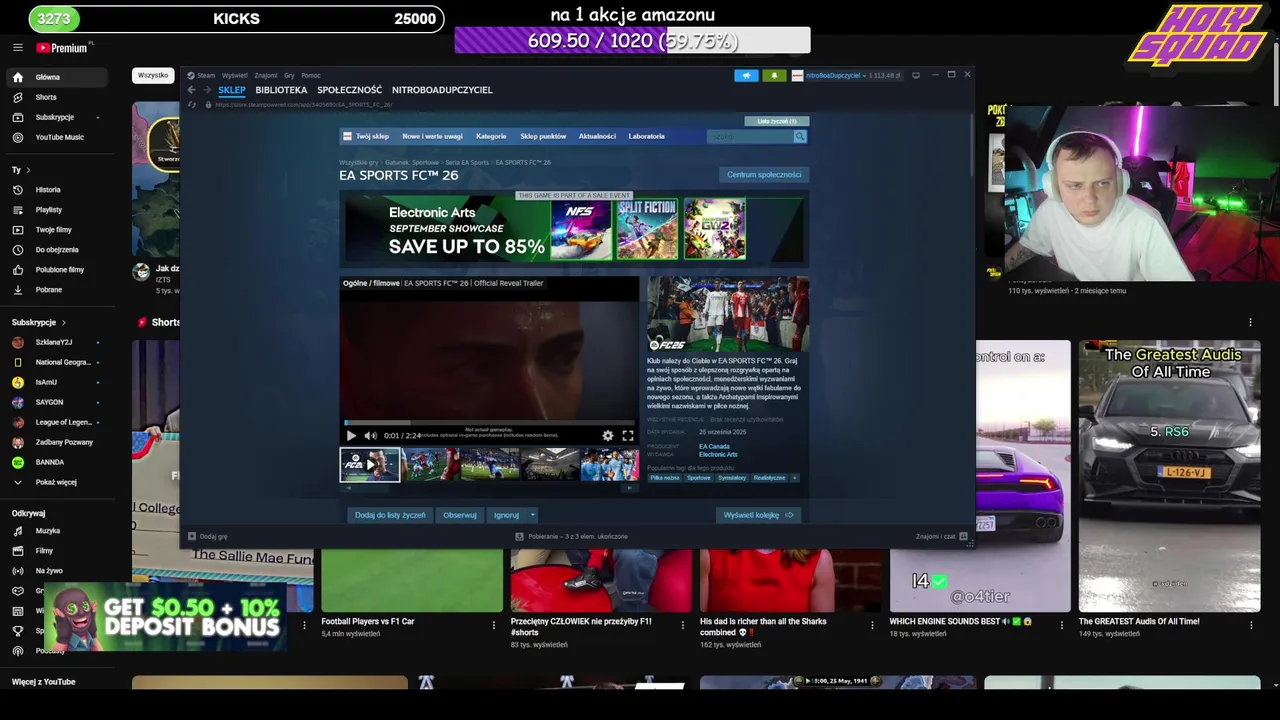The image size is (1280, 720).
Task: Open the Ignoruj dropdown arrow
Action: (533, 515)
